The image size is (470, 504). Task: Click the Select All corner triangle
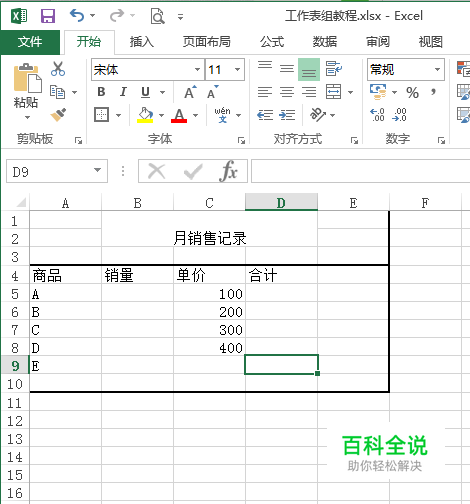21,202
